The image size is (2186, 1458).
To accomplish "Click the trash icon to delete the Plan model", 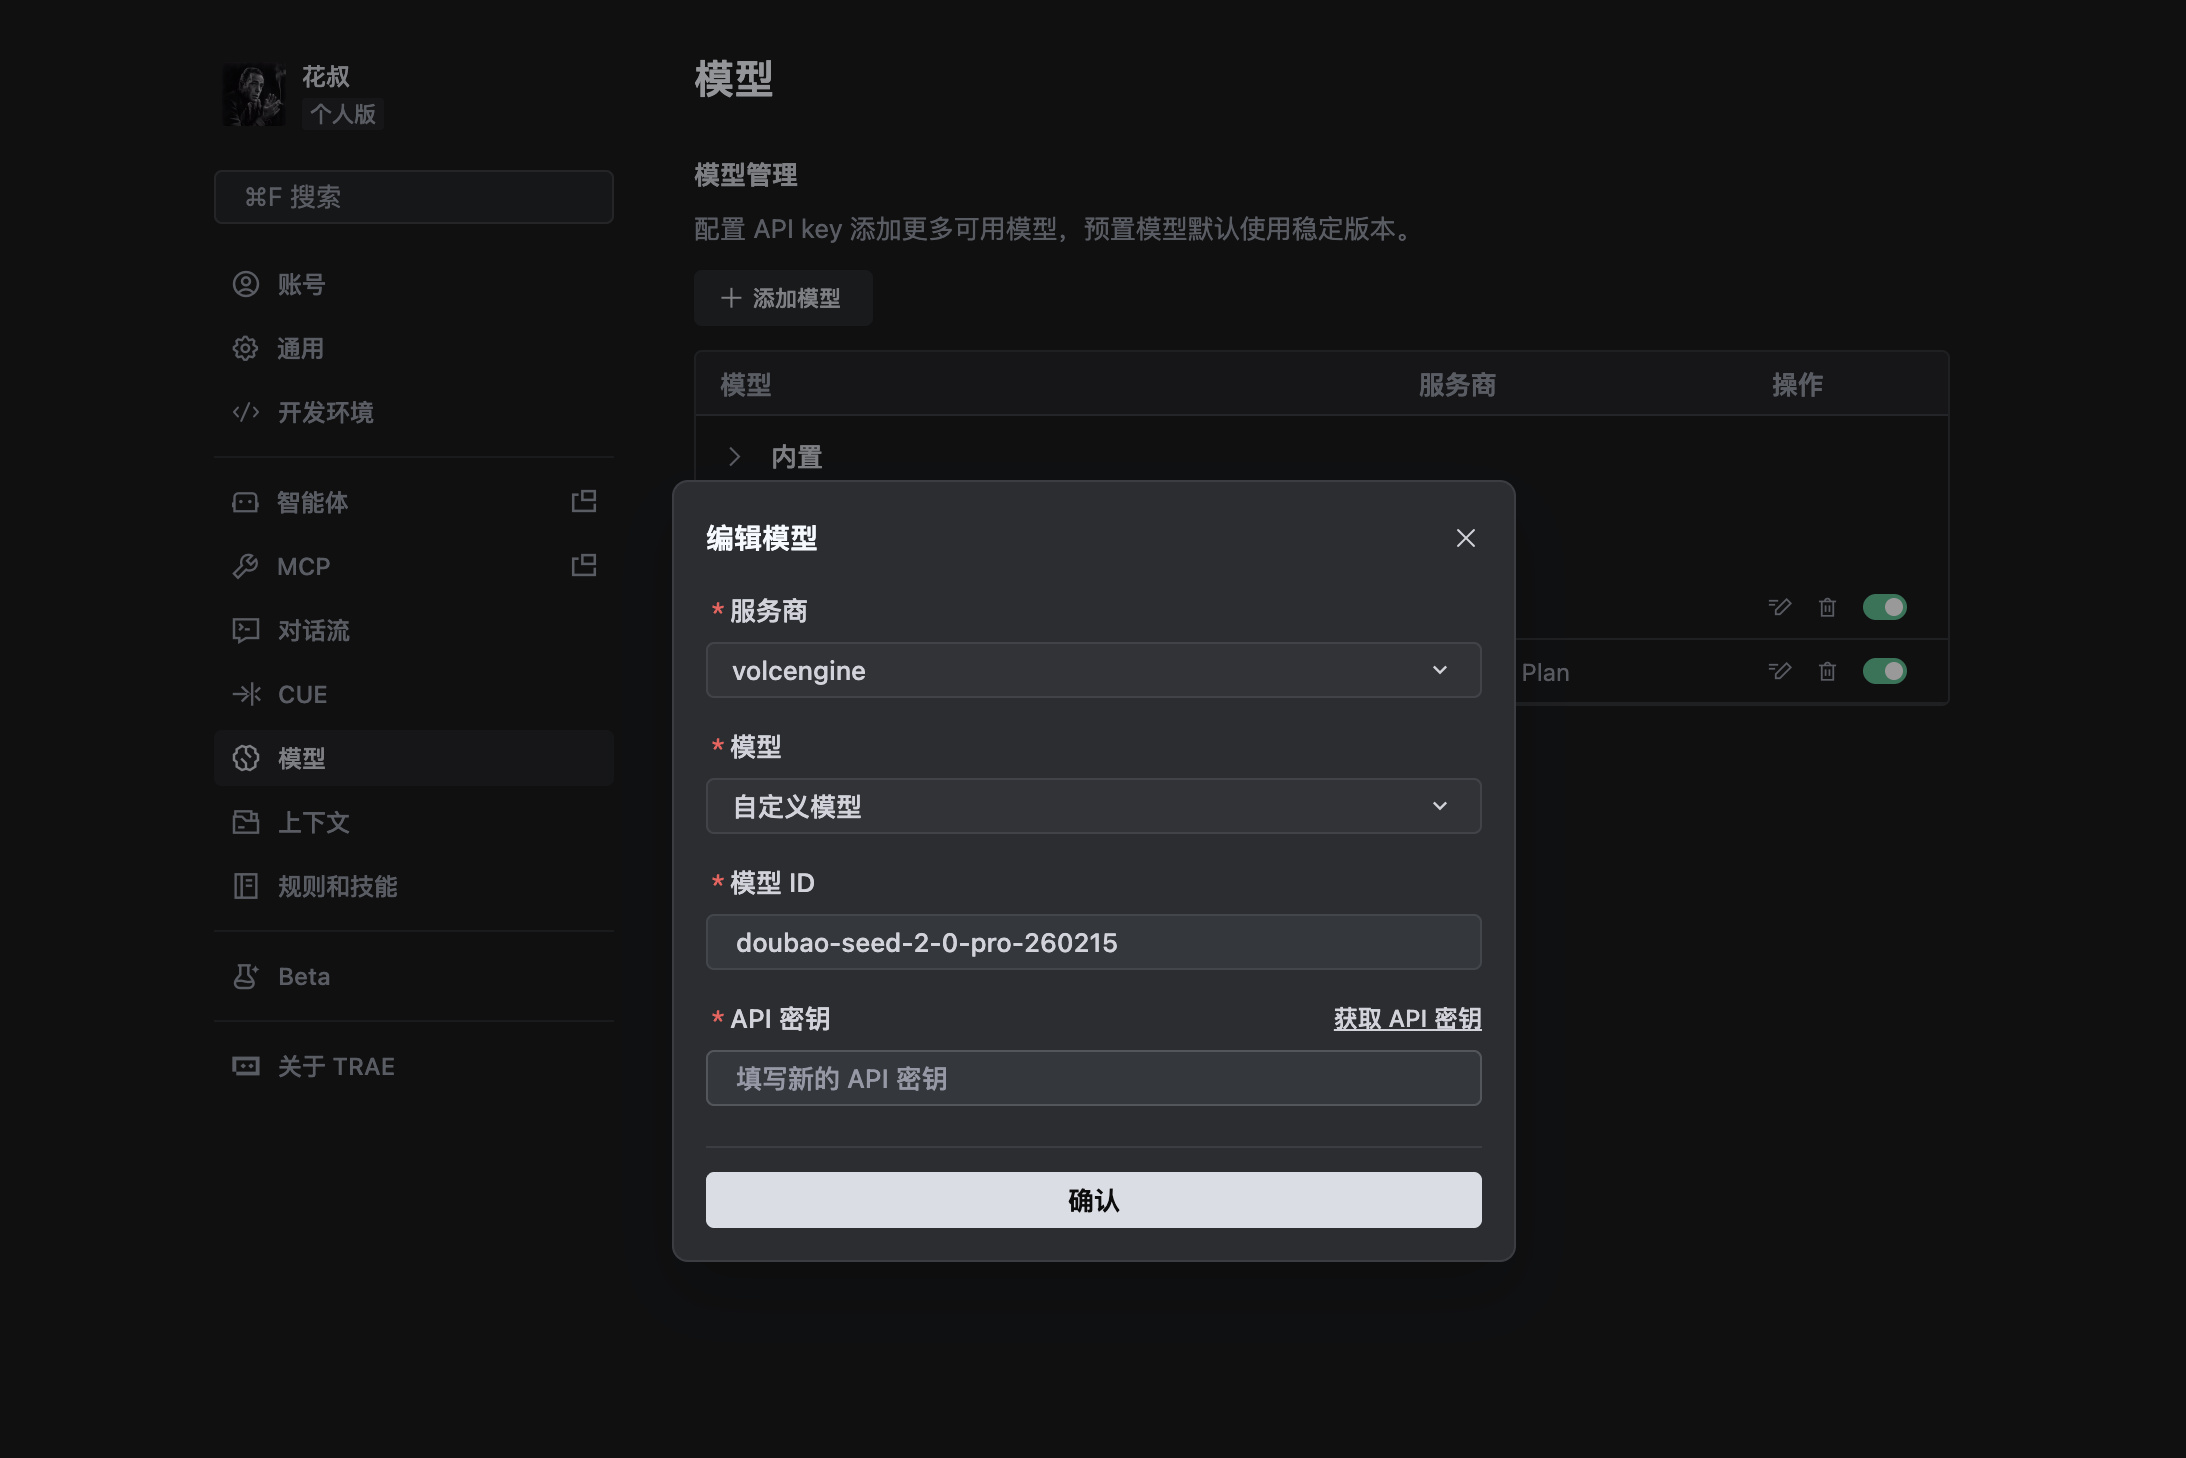I will click(x=1827, y=671).
